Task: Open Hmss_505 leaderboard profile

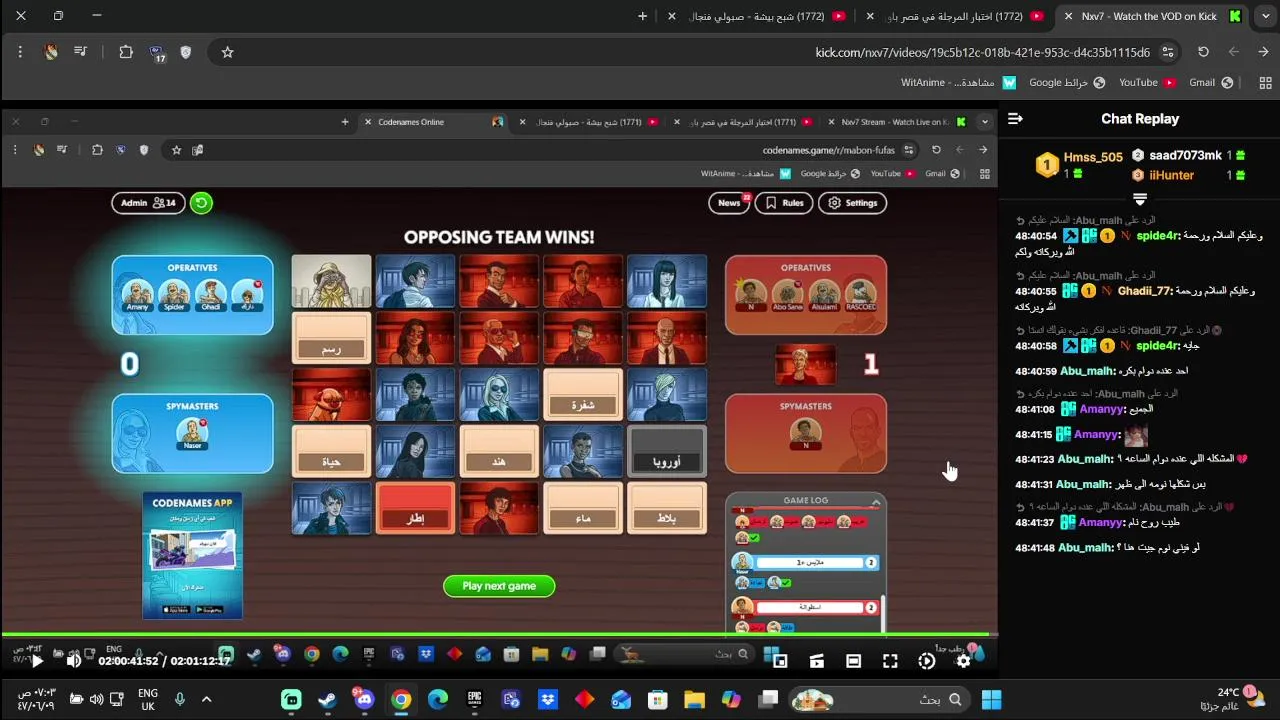Action: pyautogui.click(x=1093, y=157)
